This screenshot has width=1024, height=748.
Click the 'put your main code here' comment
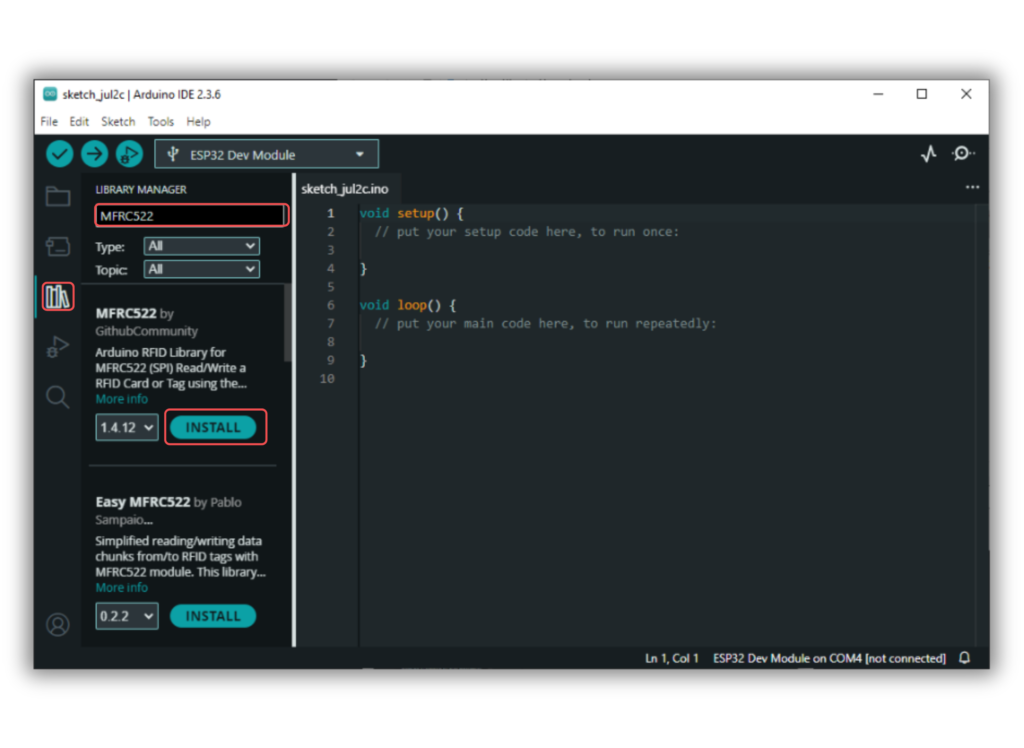click(x=545, y=323)
